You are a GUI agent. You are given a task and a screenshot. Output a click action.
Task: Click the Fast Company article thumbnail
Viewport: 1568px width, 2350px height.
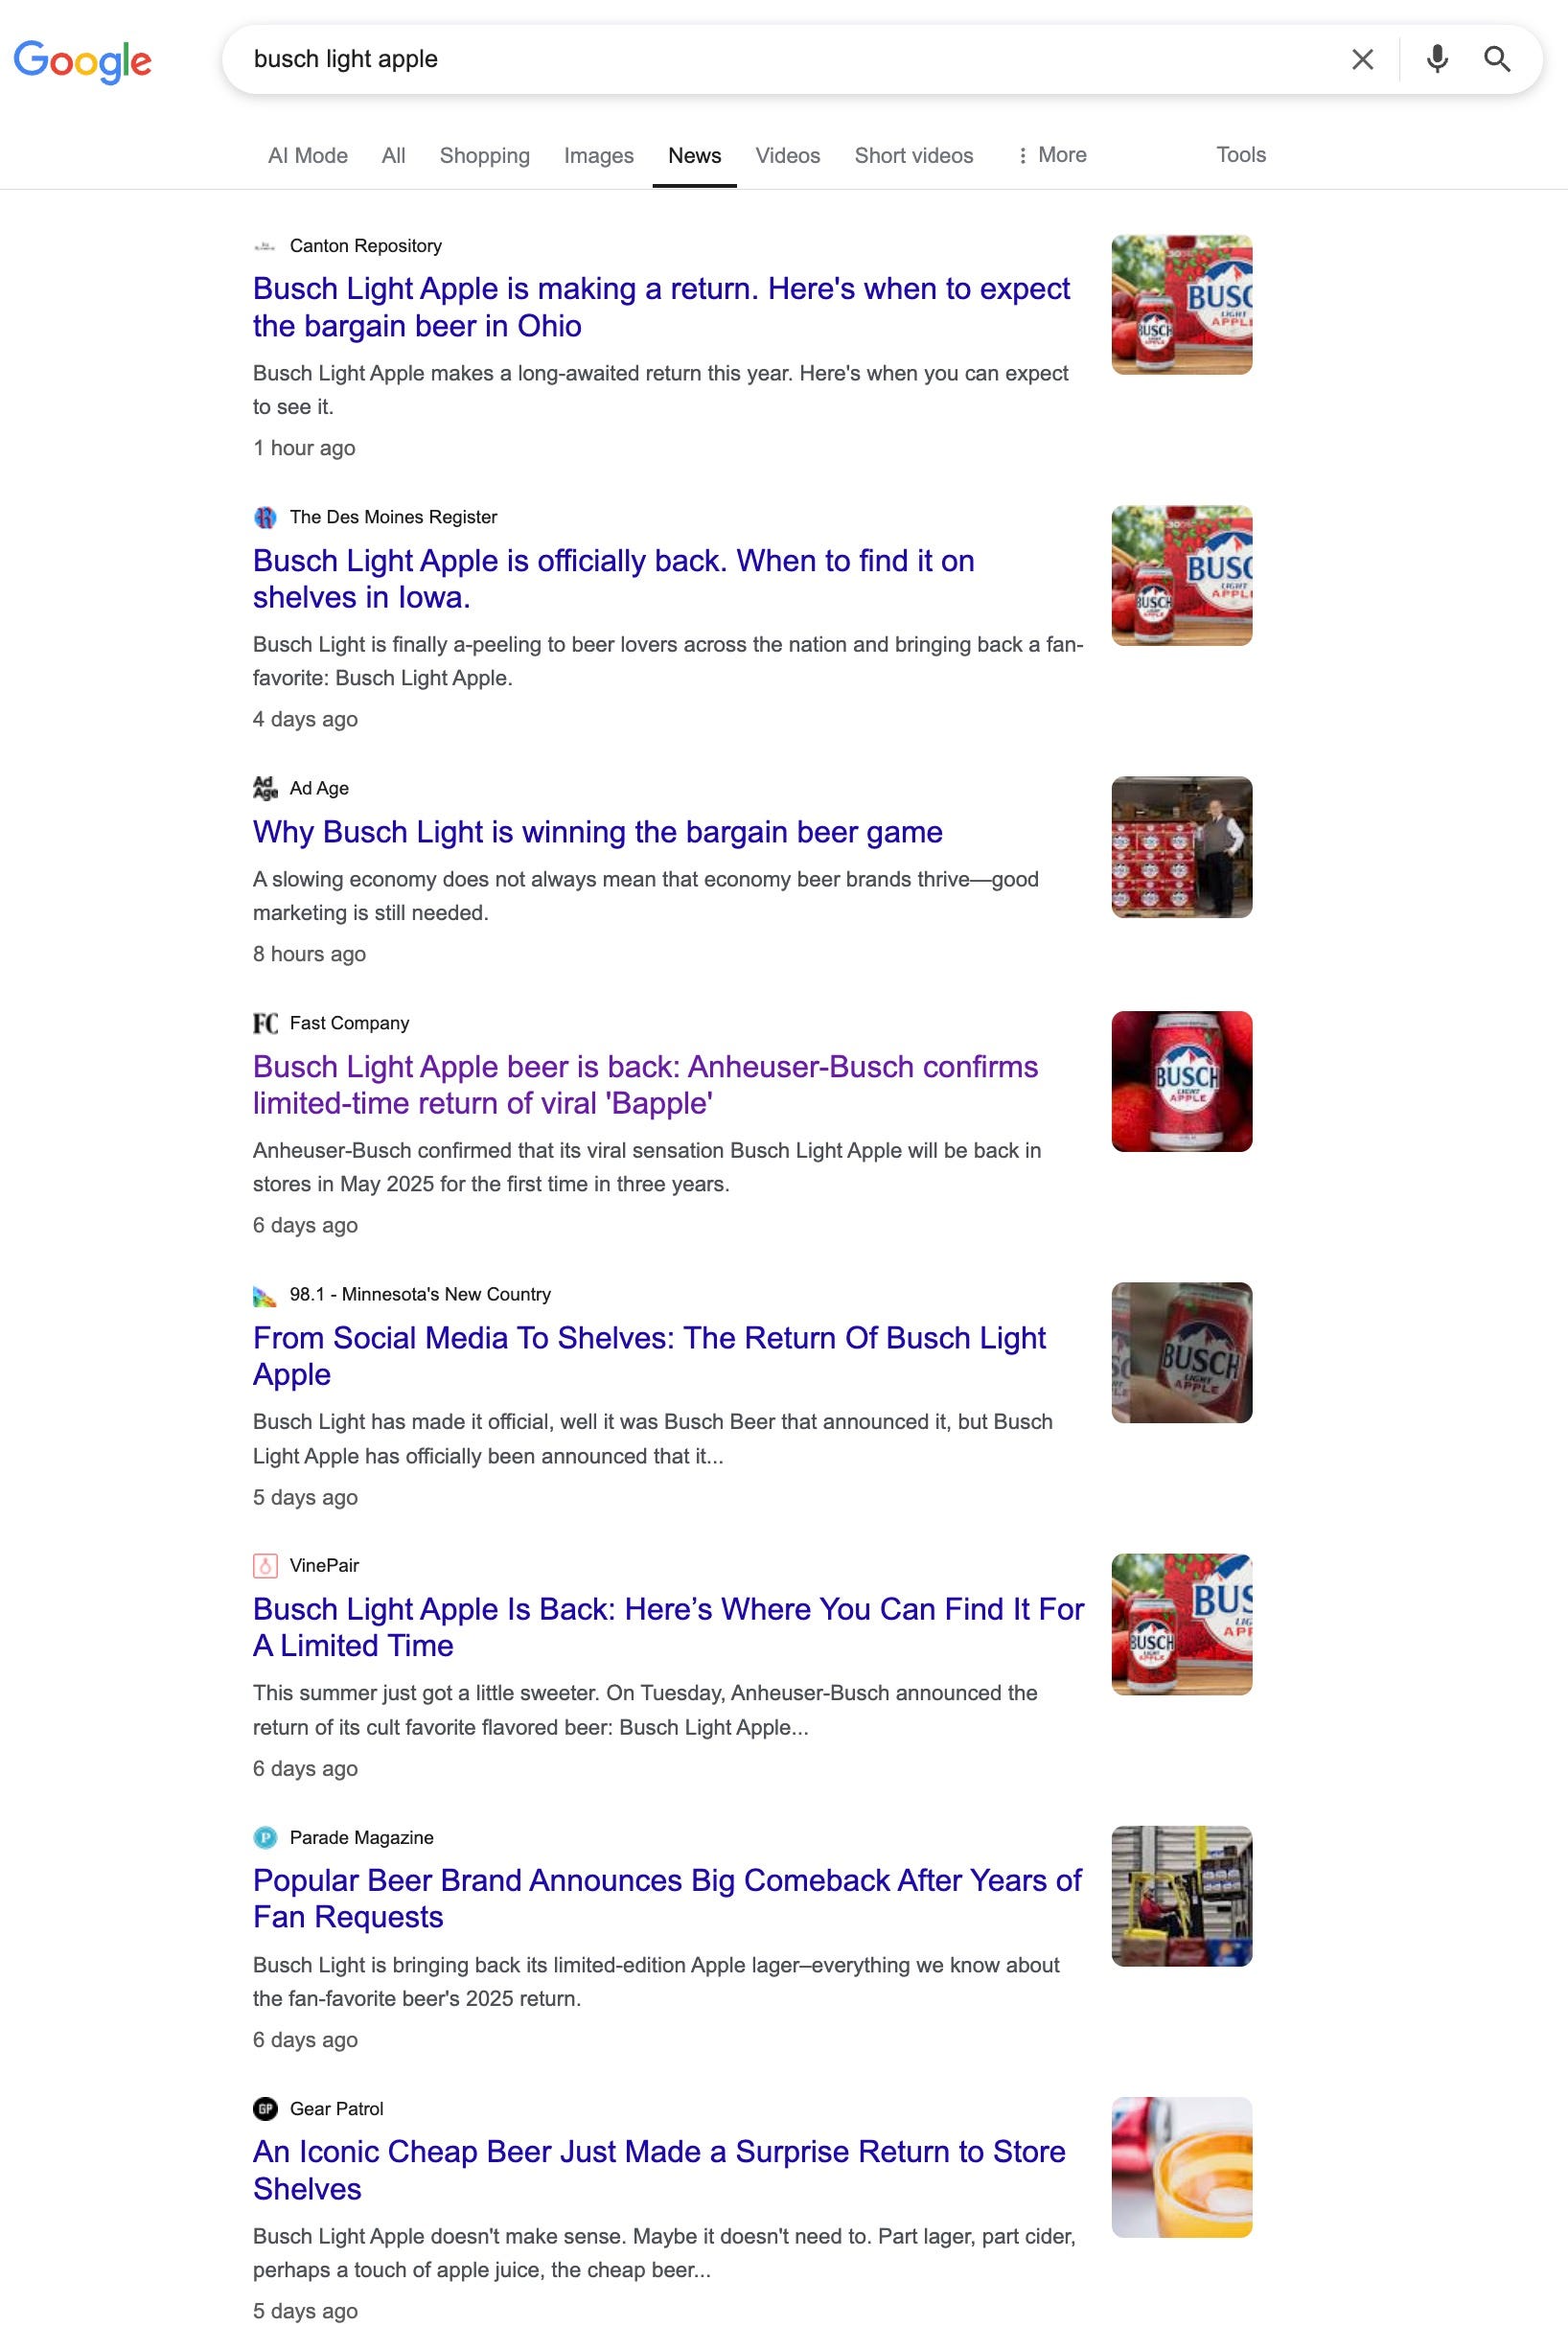point(1182,1081)
